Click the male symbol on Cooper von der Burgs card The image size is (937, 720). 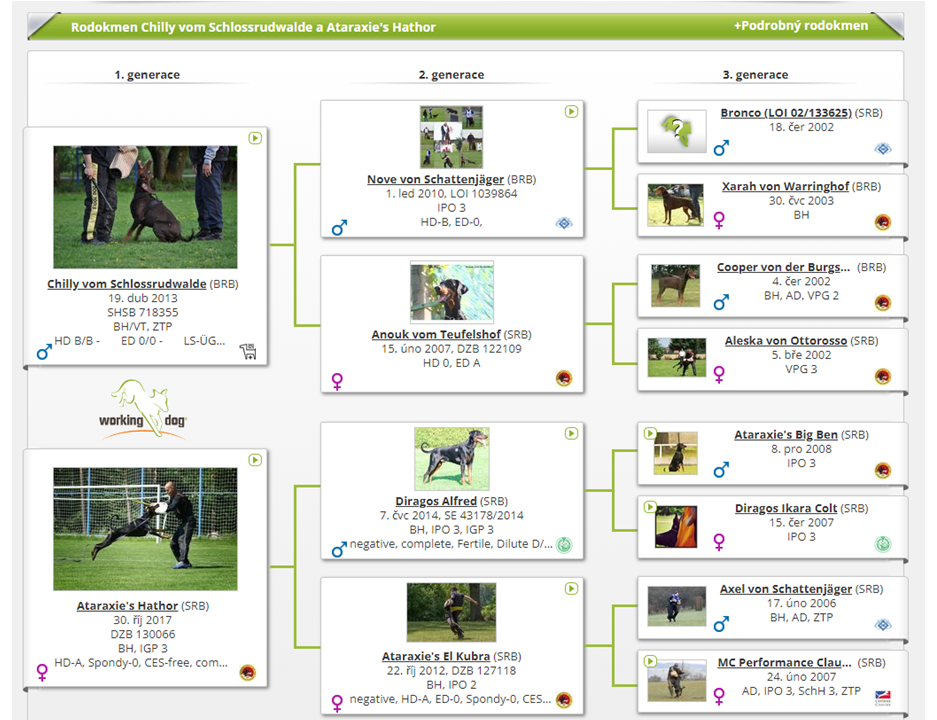pyautogui.click(x=721, y=302)
